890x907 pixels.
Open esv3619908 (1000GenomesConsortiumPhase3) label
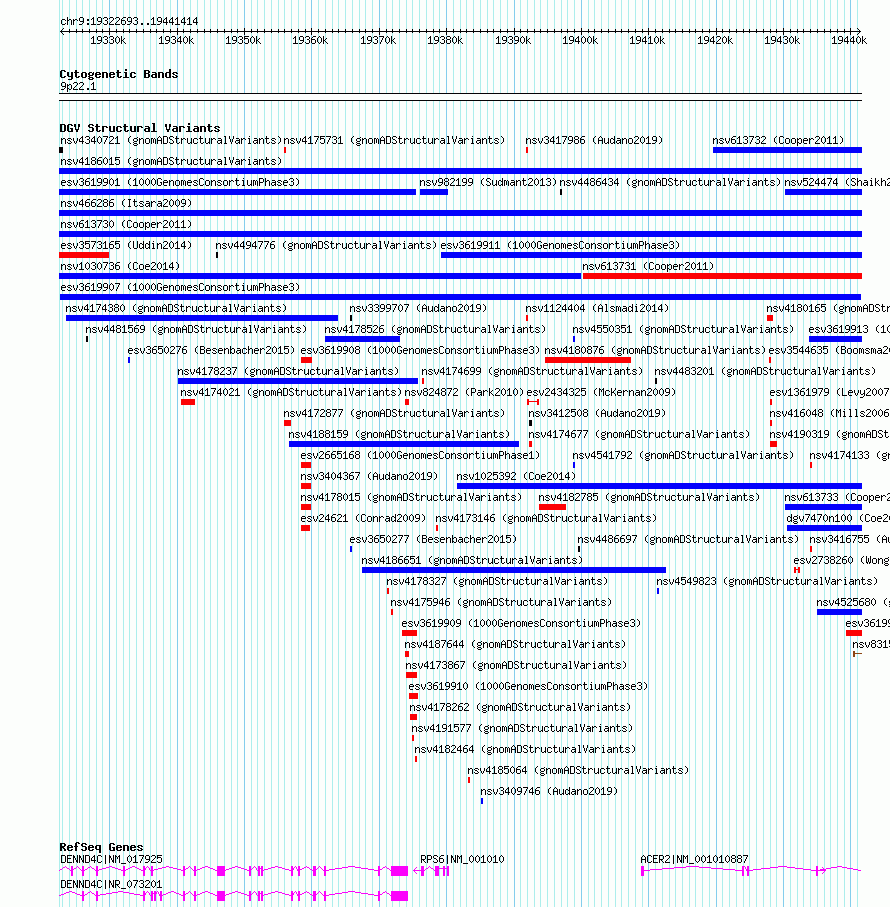(x=420, y=351)
